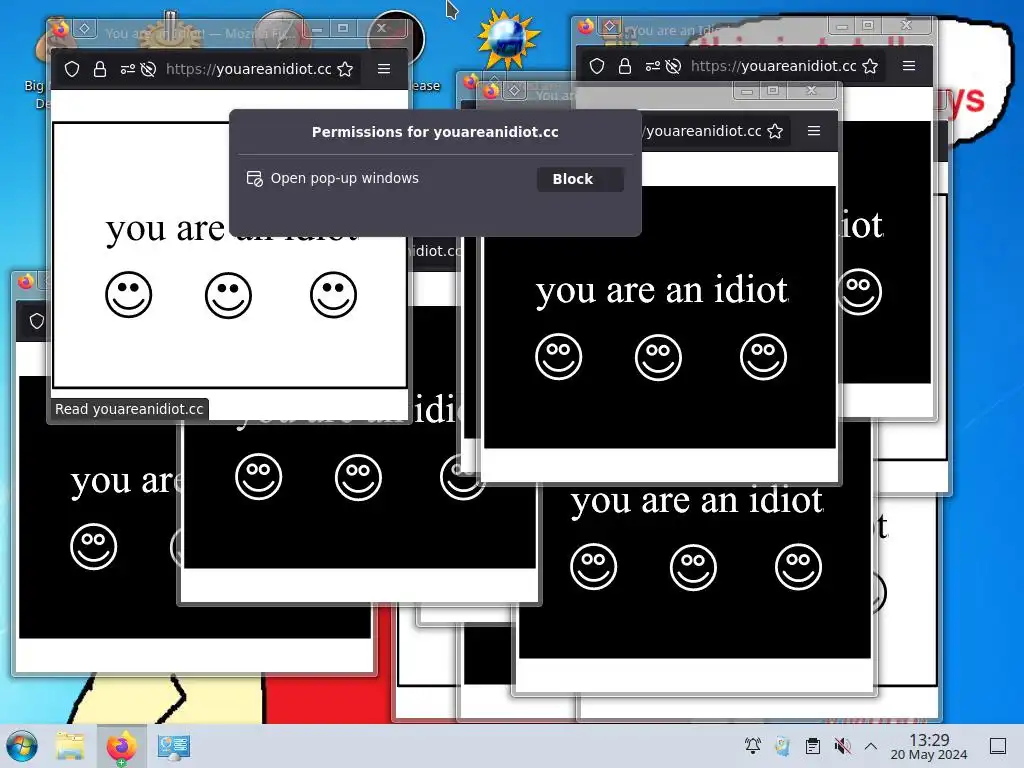Open the hamburger menu in the top-right Firefox window
The height and width of the screenshot is (768, 1024).
909,65
